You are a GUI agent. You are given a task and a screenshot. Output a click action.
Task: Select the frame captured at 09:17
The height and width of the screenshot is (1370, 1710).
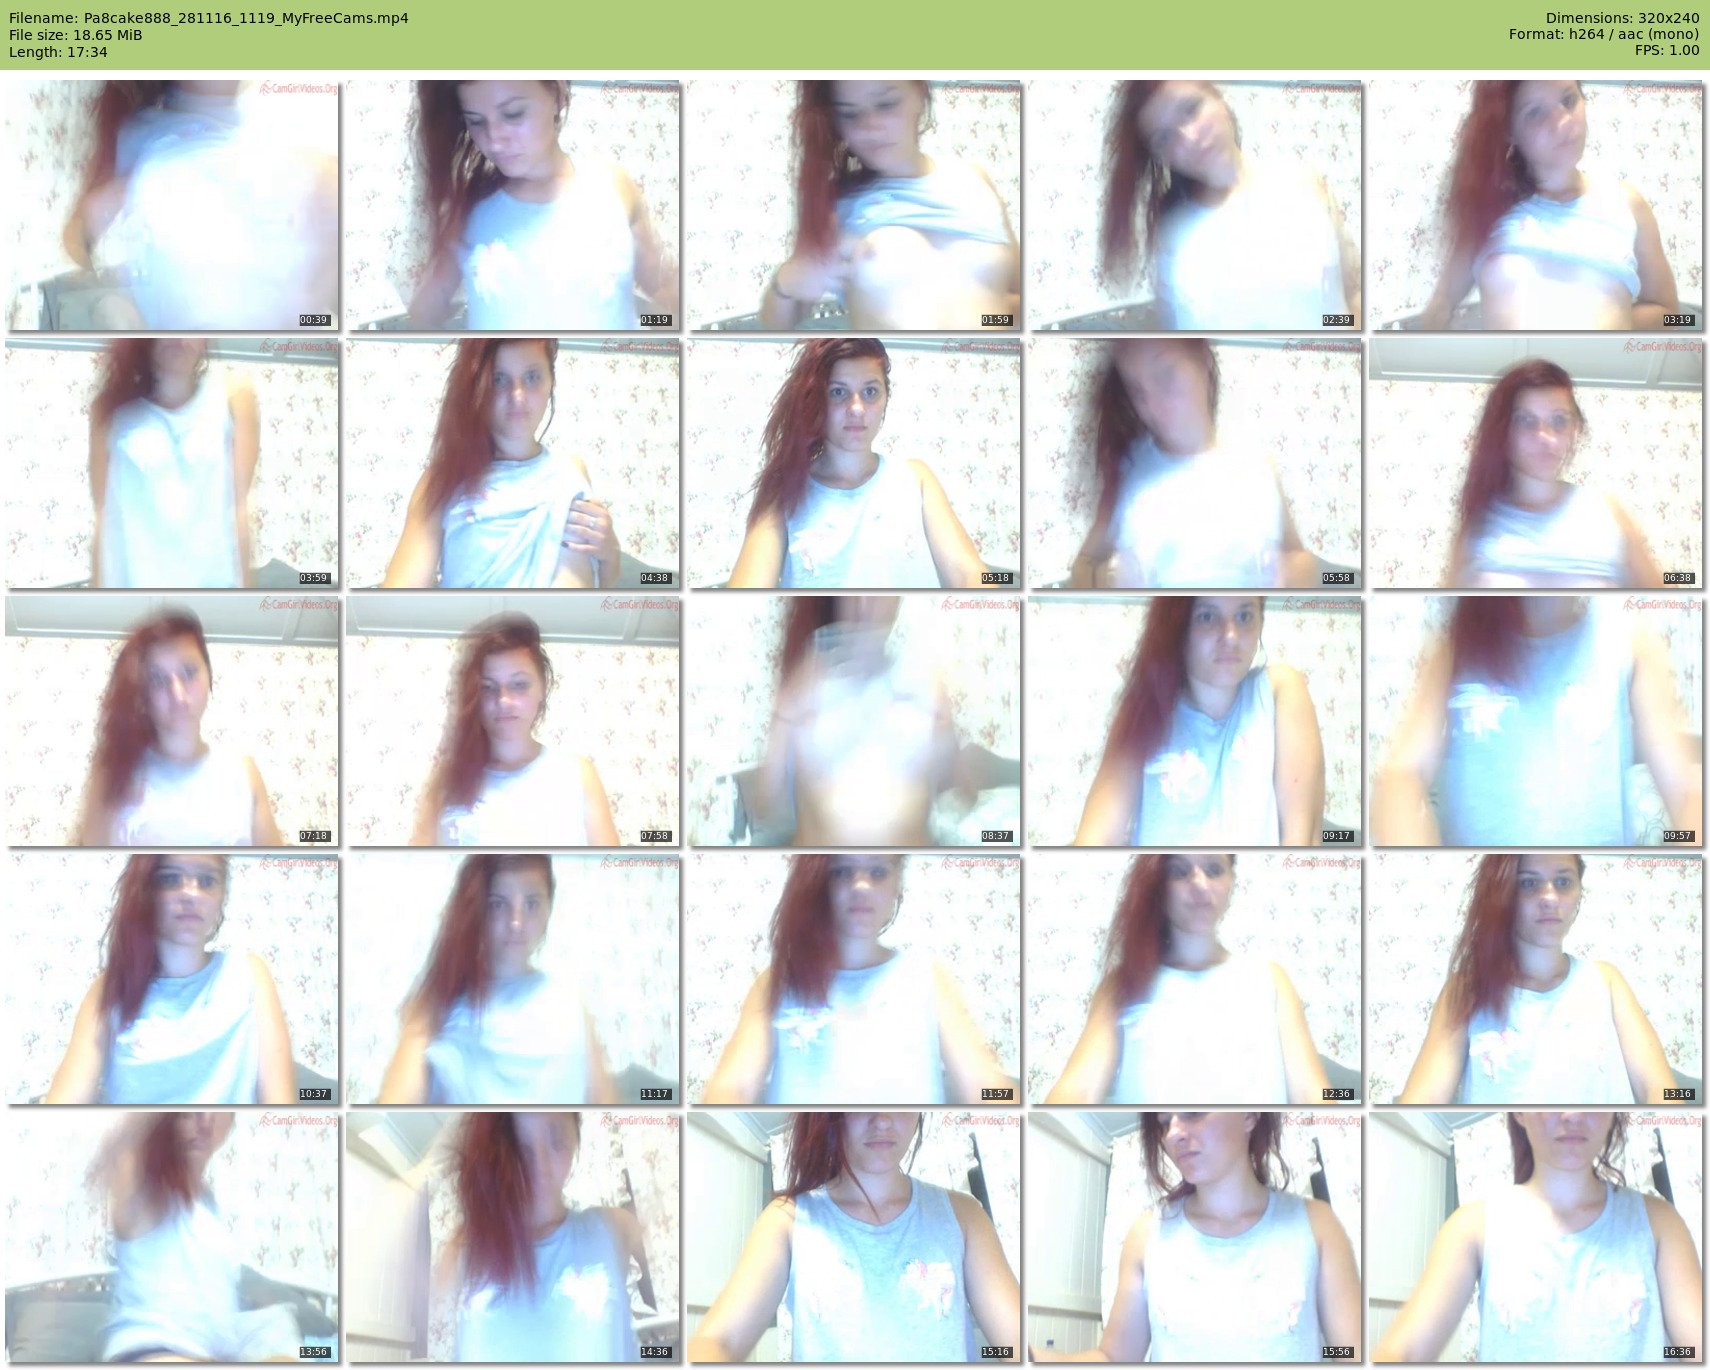pos(1195,721)
